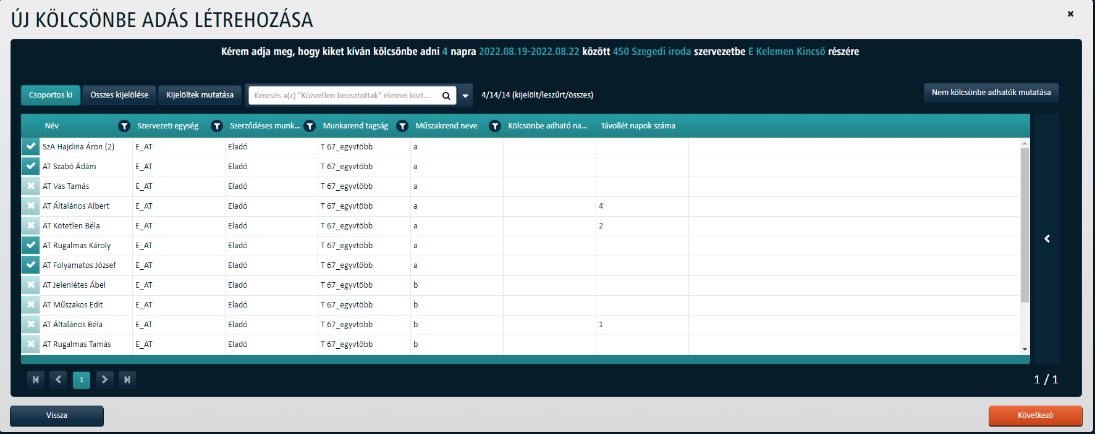Filter the Munkarend tagság column
The width and height of the screenshot is (1095, 434).
[402, 126]
